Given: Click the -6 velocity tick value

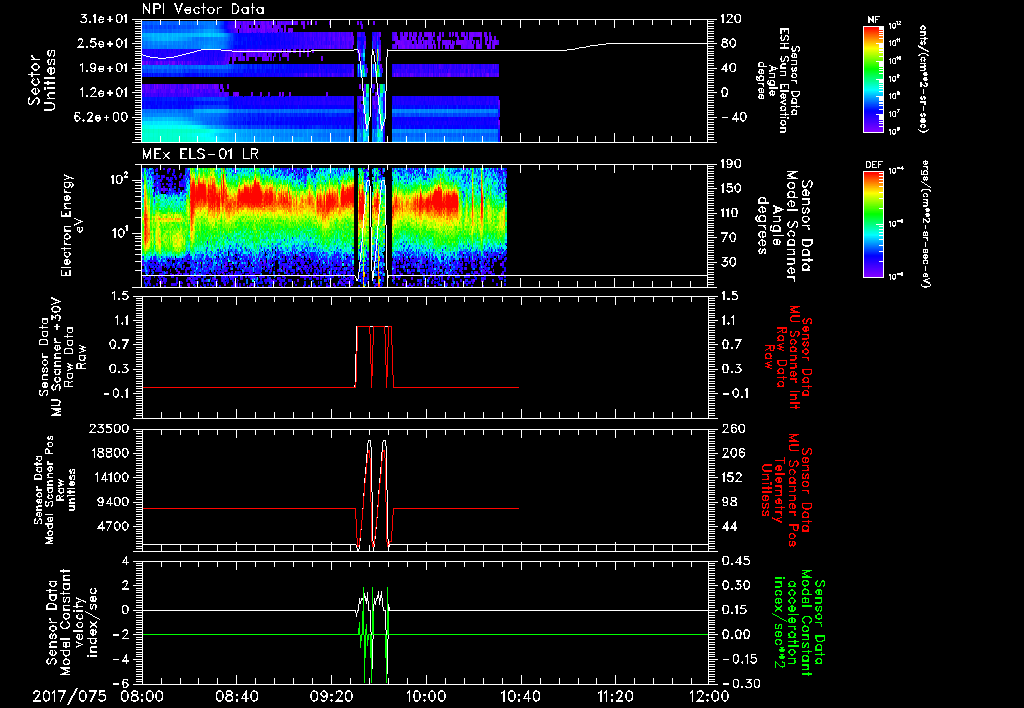Looking at the screenshot, I should pyautogui.click(x=121, y=683).
